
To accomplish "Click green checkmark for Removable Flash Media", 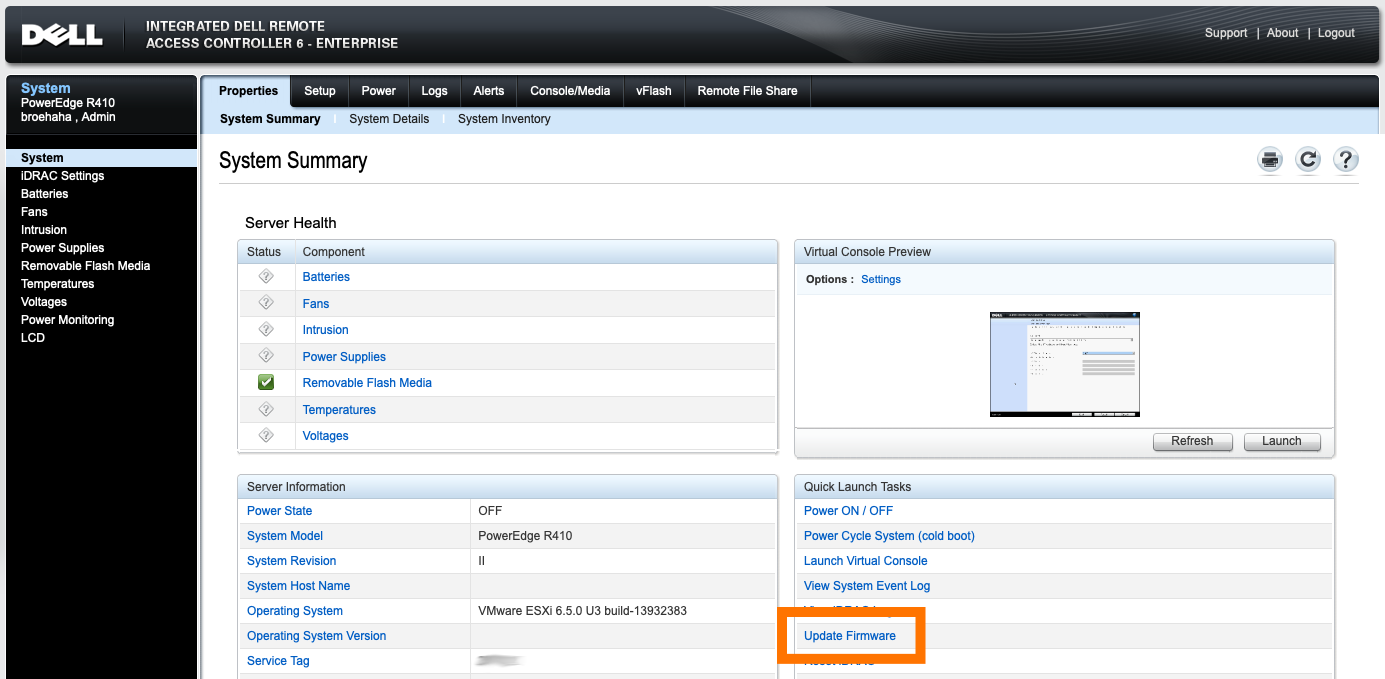I will pos(266,382).
